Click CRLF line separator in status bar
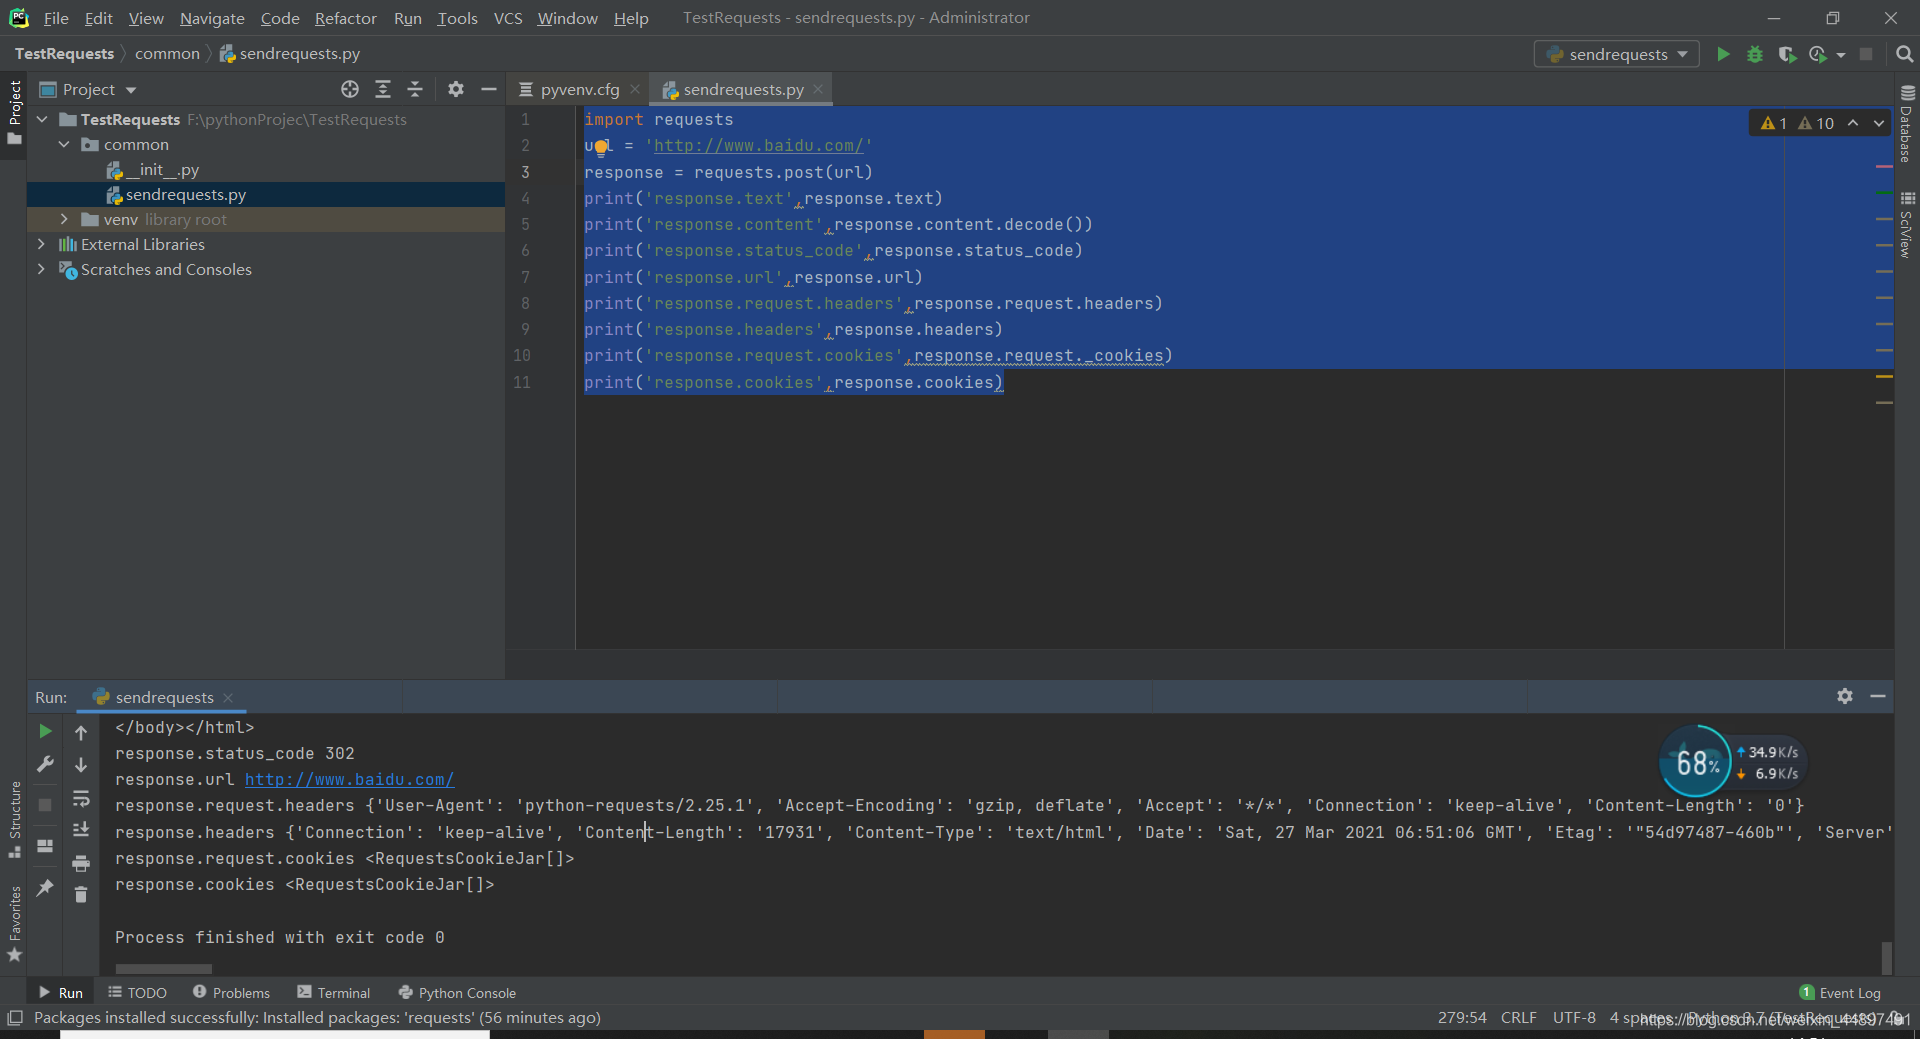Screen dimensions: 1920x1039 coord(1518,1017)
